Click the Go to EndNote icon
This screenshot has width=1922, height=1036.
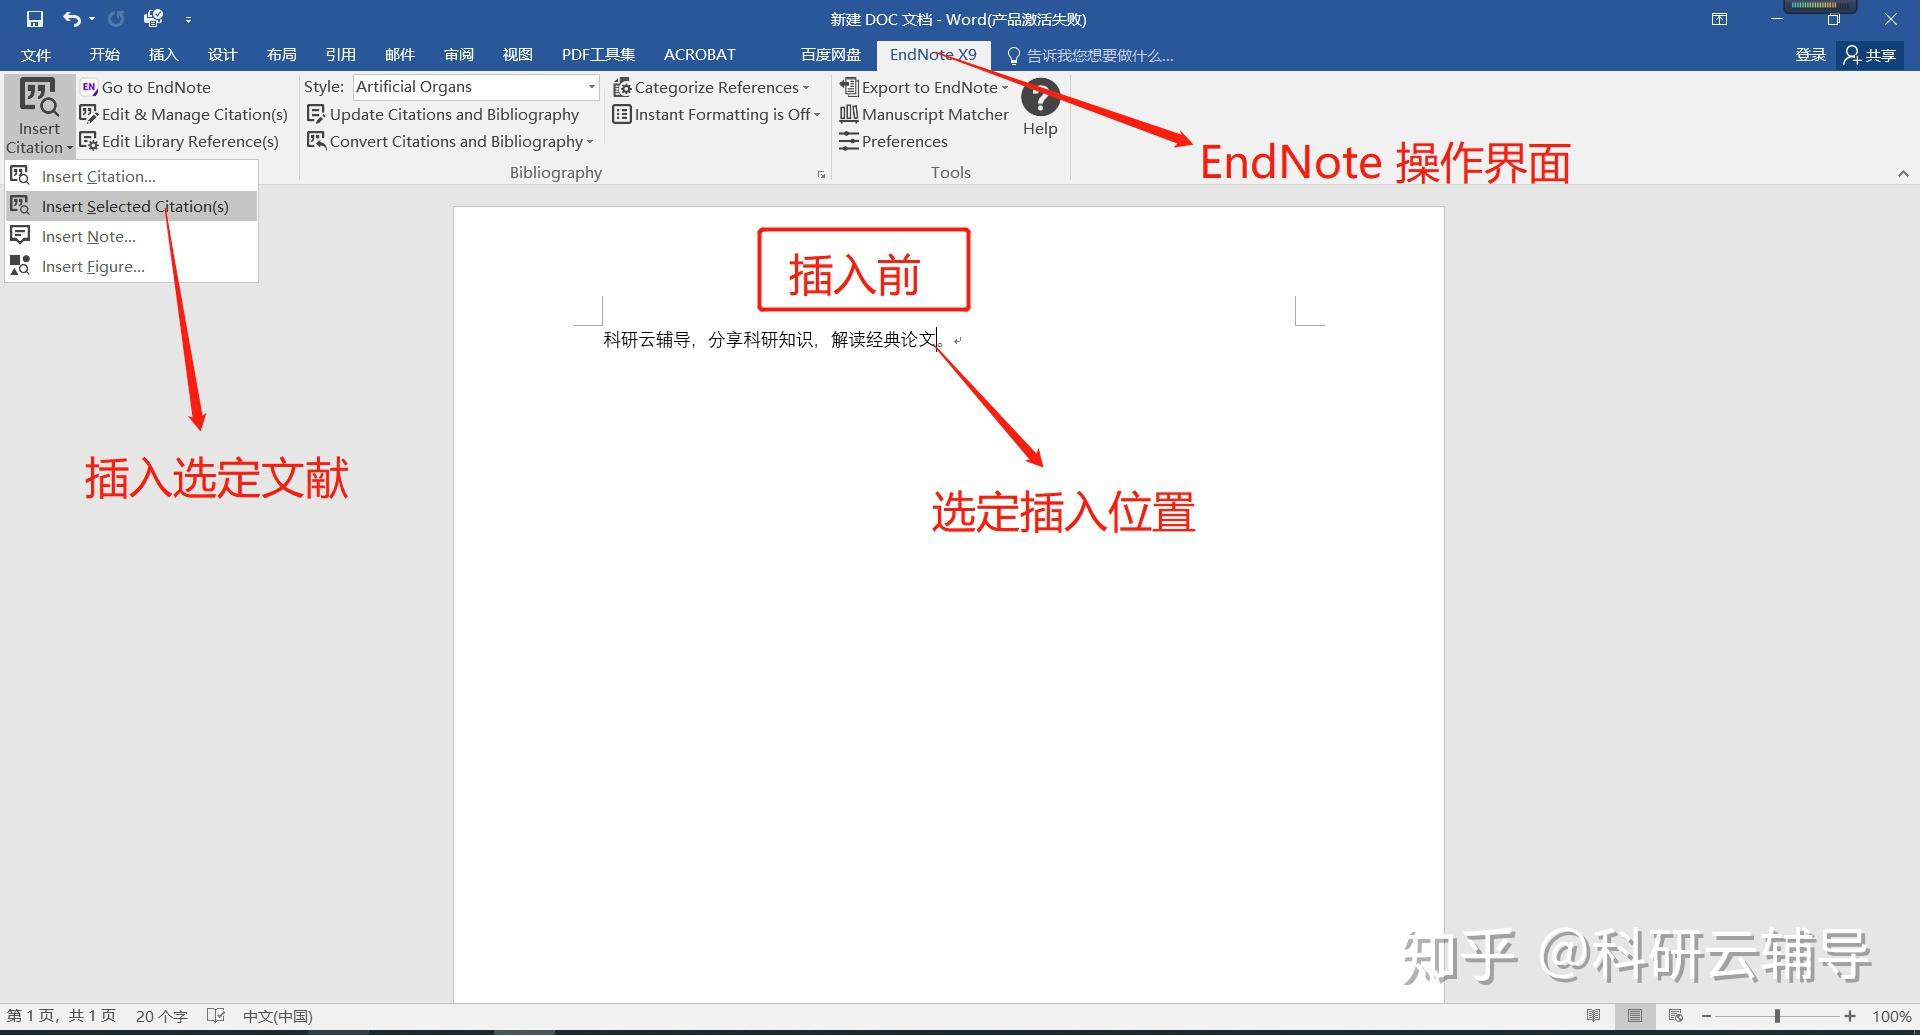click(x=89, y=87)
